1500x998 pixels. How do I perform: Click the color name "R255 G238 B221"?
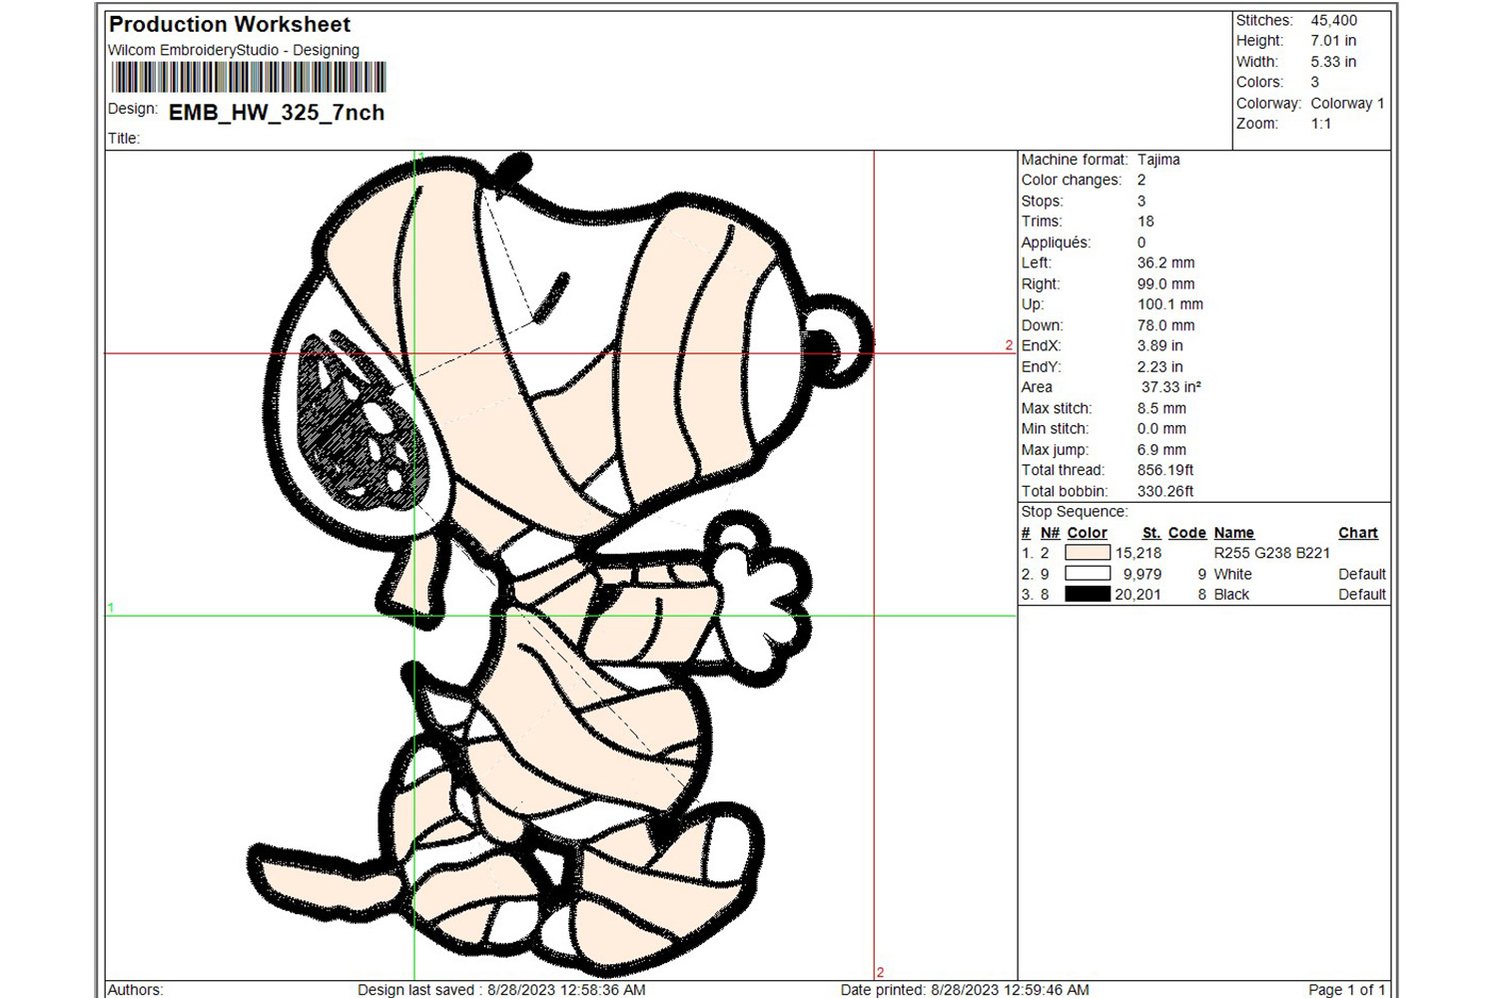click(1272, 553)
